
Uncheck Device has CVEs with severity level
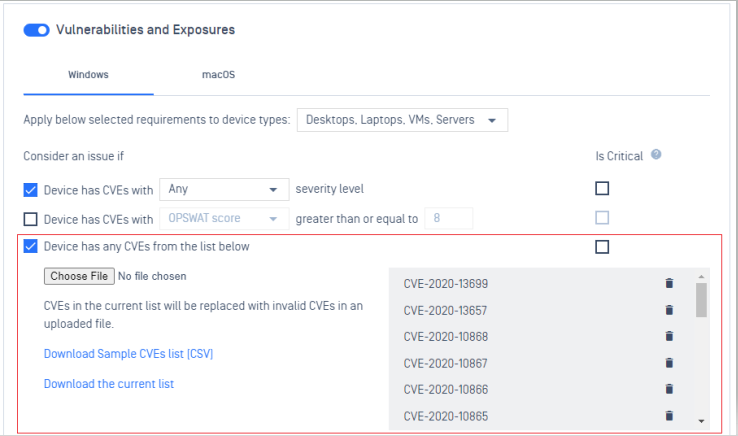30,190
